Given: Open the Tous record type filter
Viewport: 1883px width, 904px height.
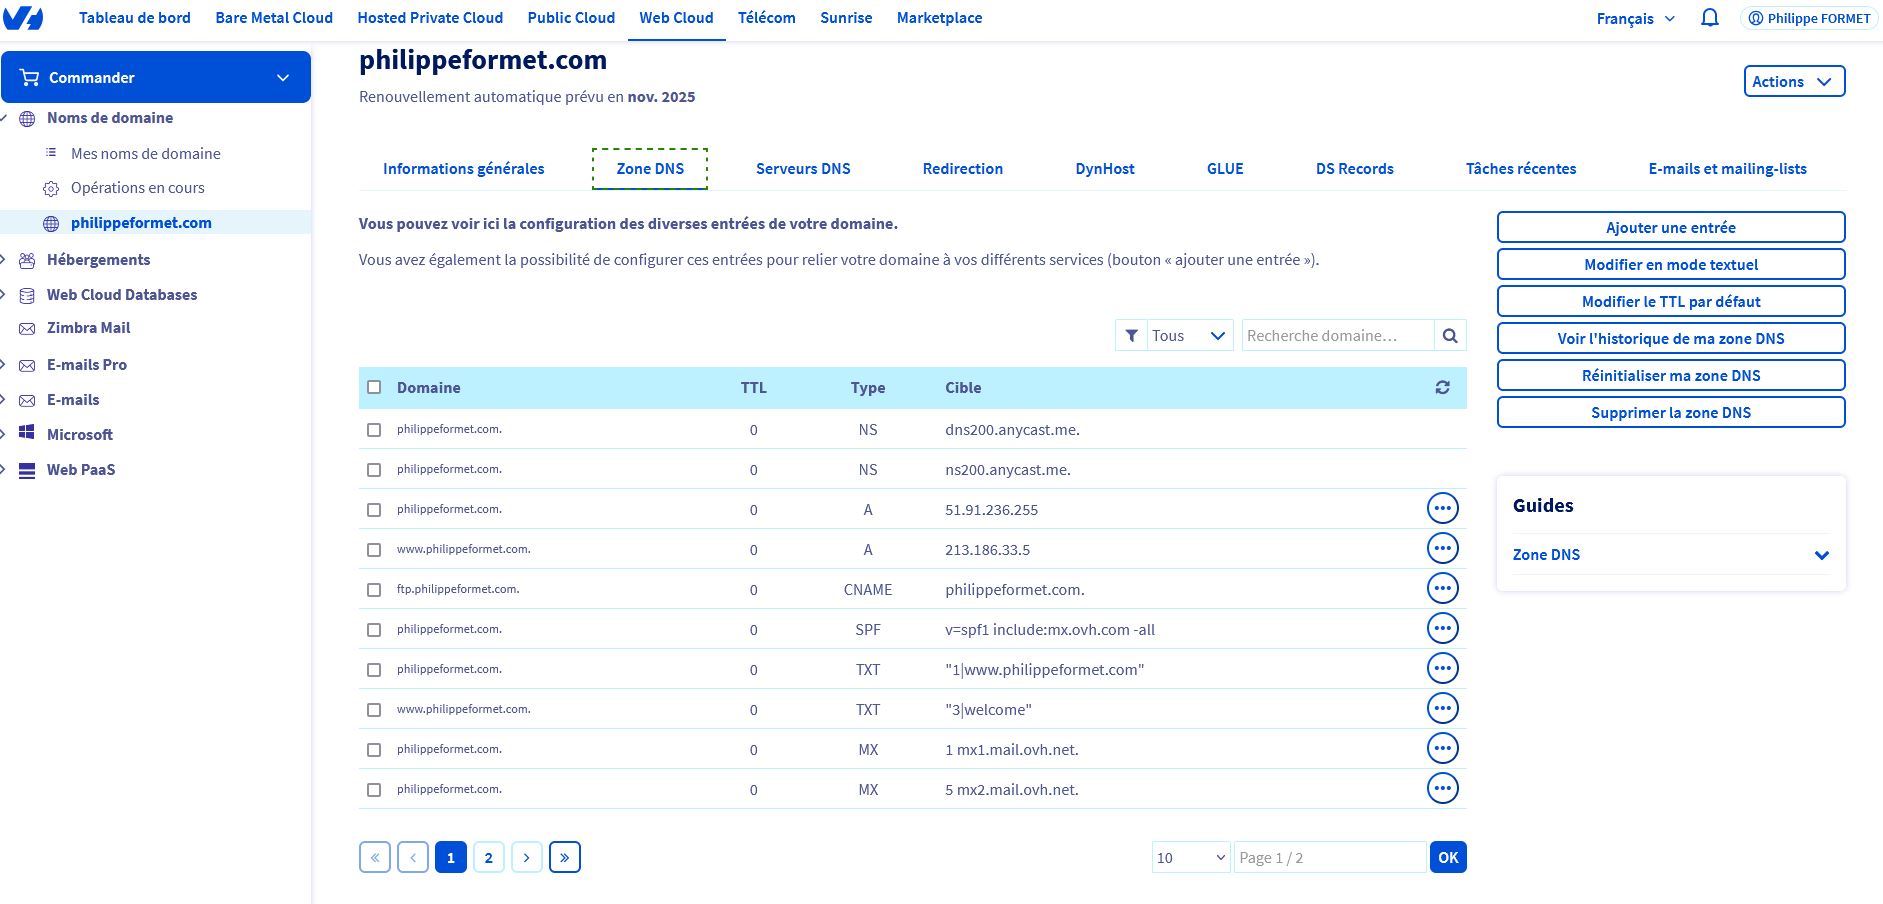Looking at the screenshot, I should (1174, 336).
